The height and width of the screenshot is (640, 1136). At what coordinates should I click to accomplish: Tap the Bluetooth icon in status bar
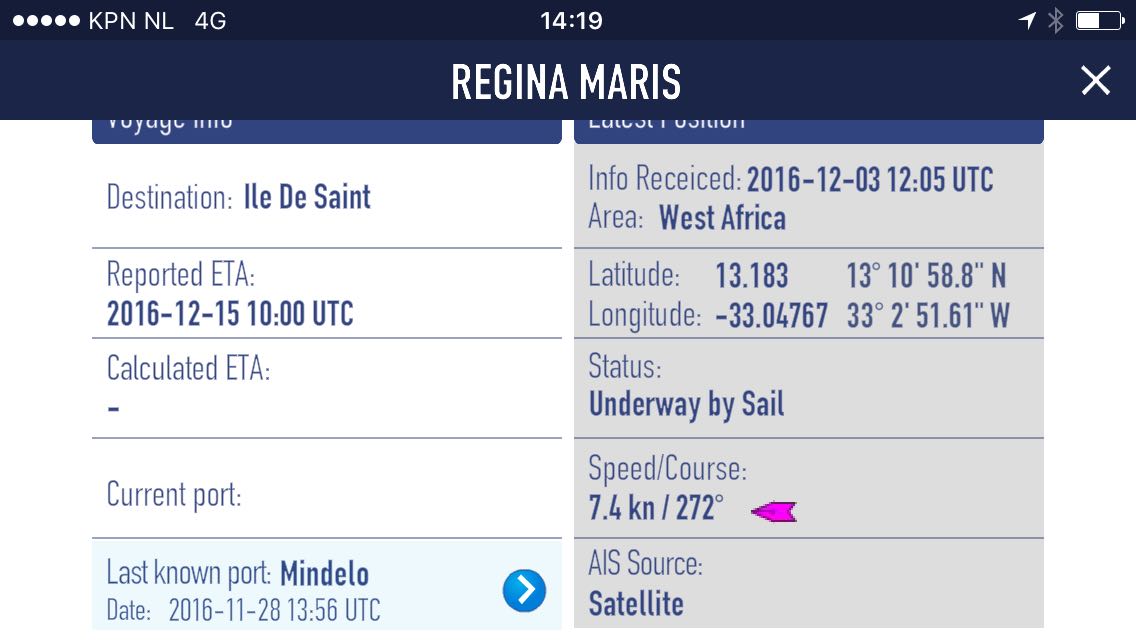pos(1055,20)
